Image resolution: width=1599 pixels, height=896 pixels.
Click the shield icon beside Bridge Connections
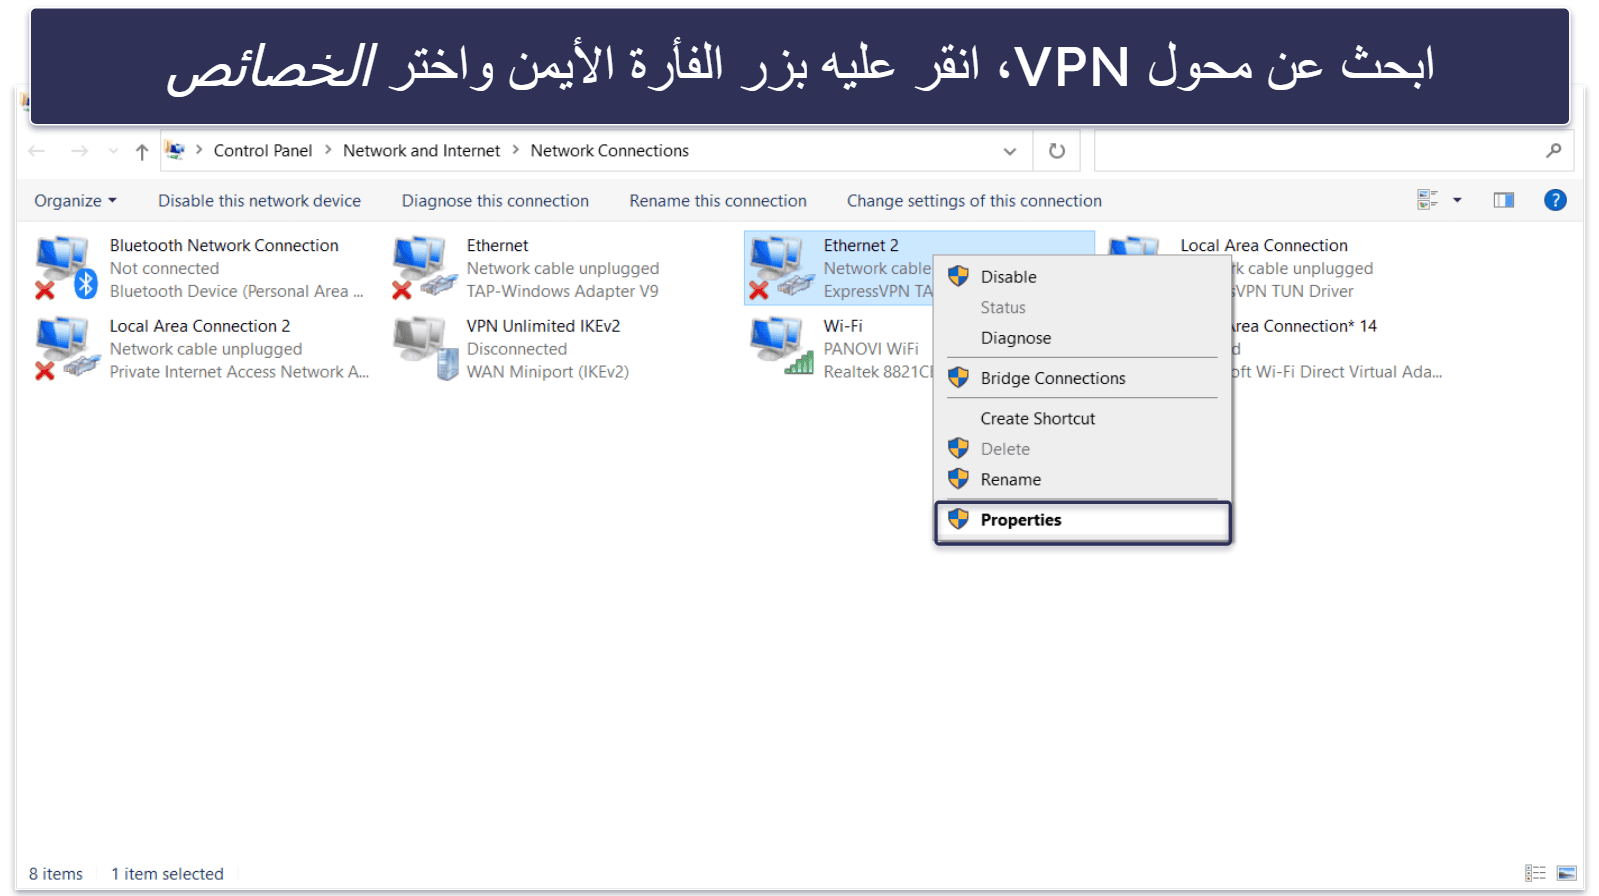958,377
